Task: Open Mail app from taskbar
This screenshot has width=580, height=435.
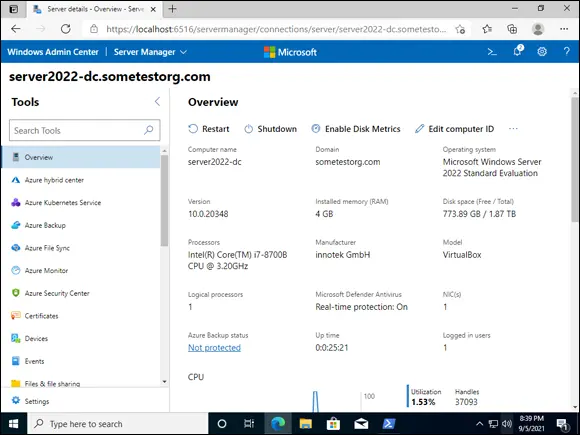Action: point(361,424)
